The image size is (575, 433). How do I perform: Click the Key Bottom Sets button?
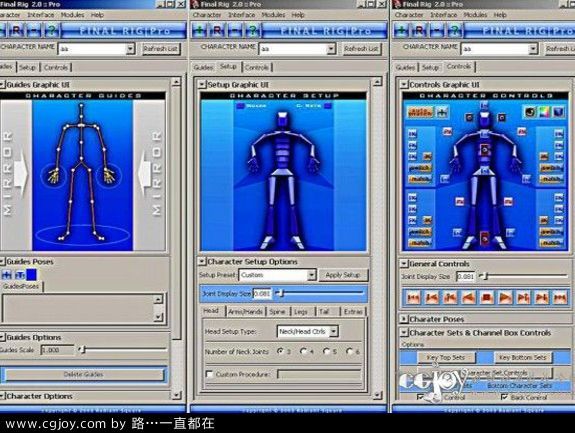[523, 357]
